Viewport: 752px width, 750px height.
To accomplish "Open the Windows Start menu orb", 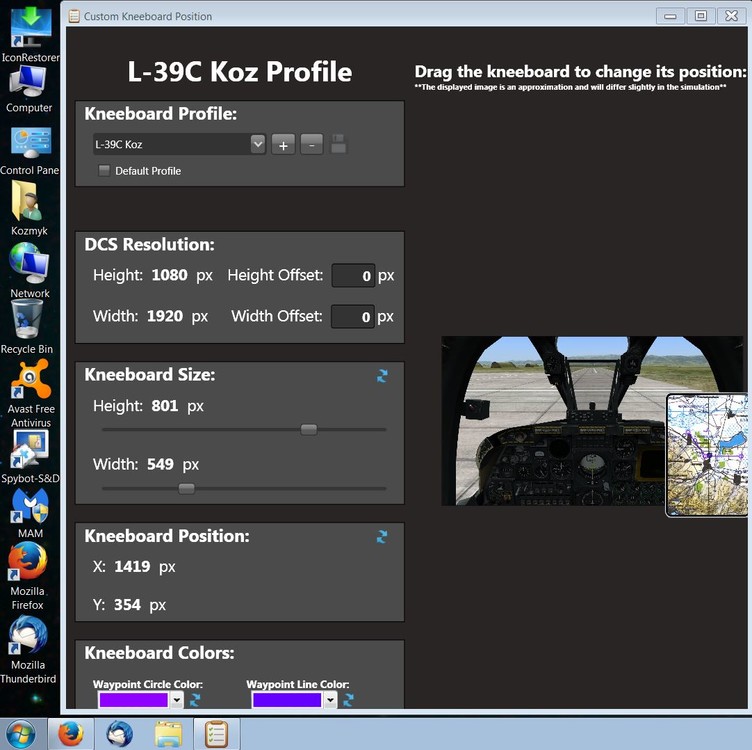I will click(20, 734).
